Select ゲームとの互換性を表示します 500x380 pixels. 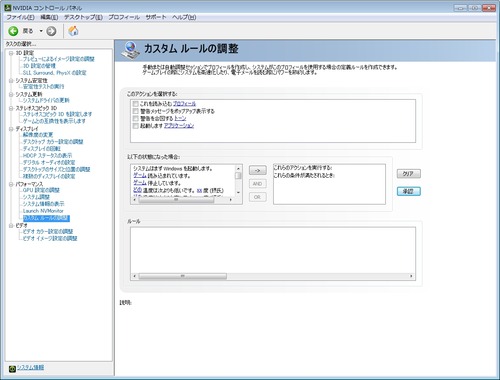pos(54,121)
